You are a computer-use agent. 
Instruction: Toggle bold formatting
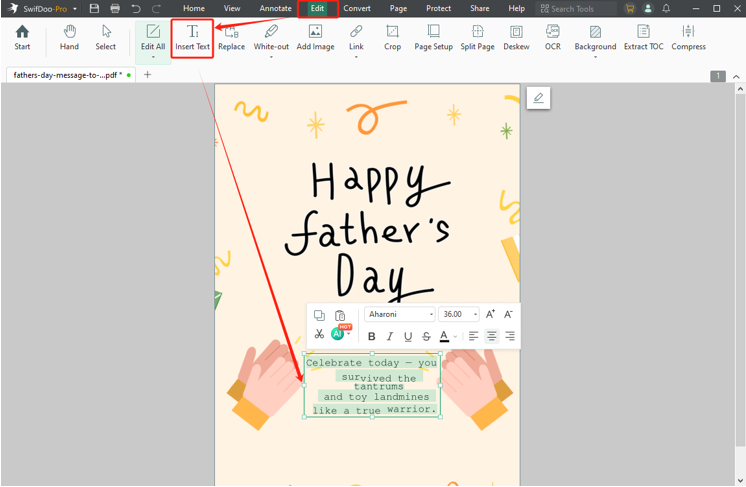(372, 336)
